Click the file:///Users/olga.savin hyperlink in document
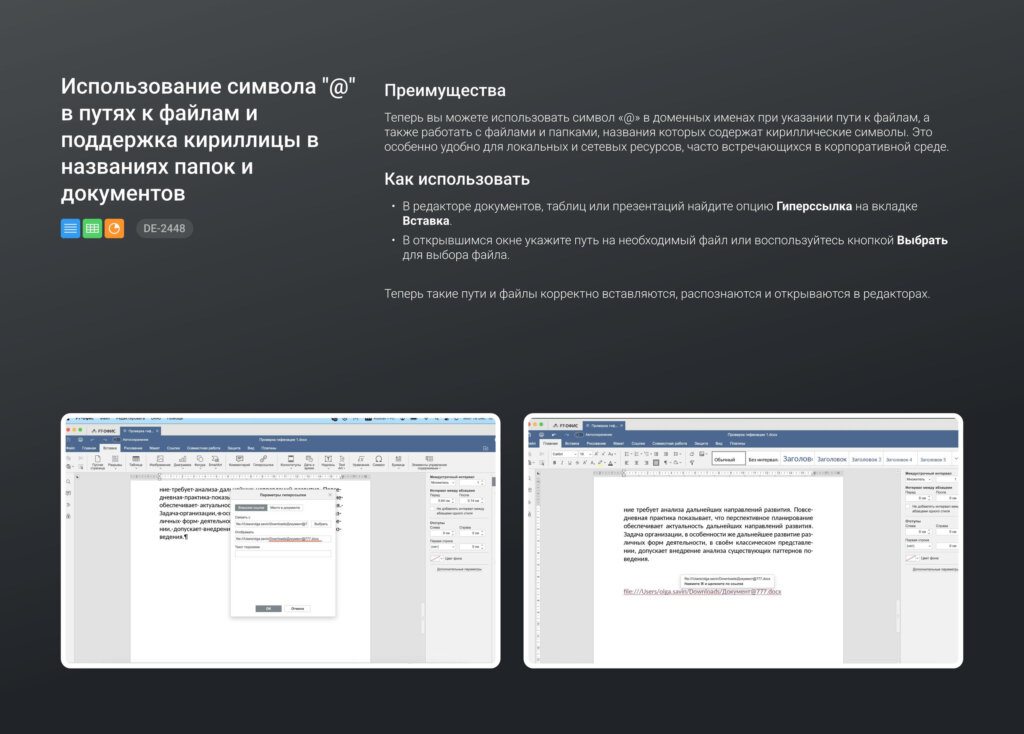The height and width of the screenshot is (734, 1024). click(702, 592)
